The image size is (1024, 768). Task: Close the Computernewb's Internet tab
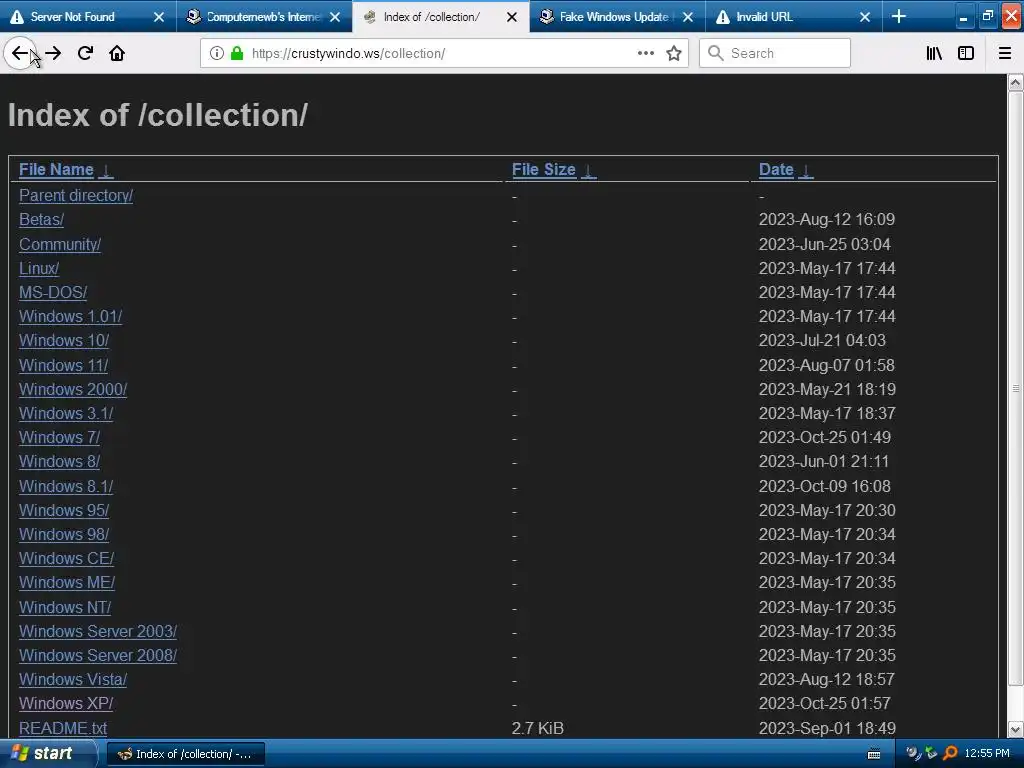(335, 17)
